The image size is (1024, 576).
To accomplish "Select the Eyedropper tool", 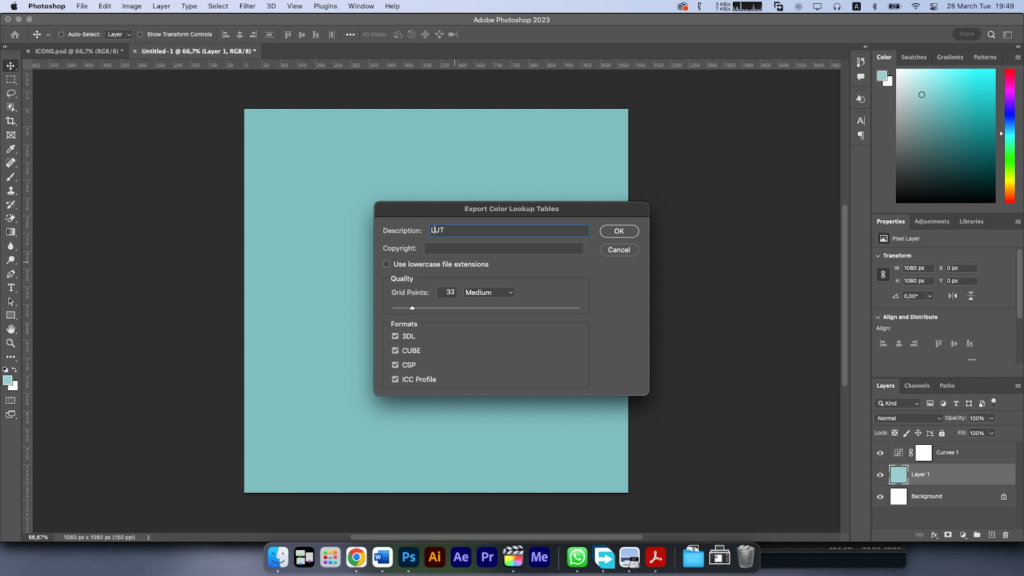I will [x=10, y=149].
